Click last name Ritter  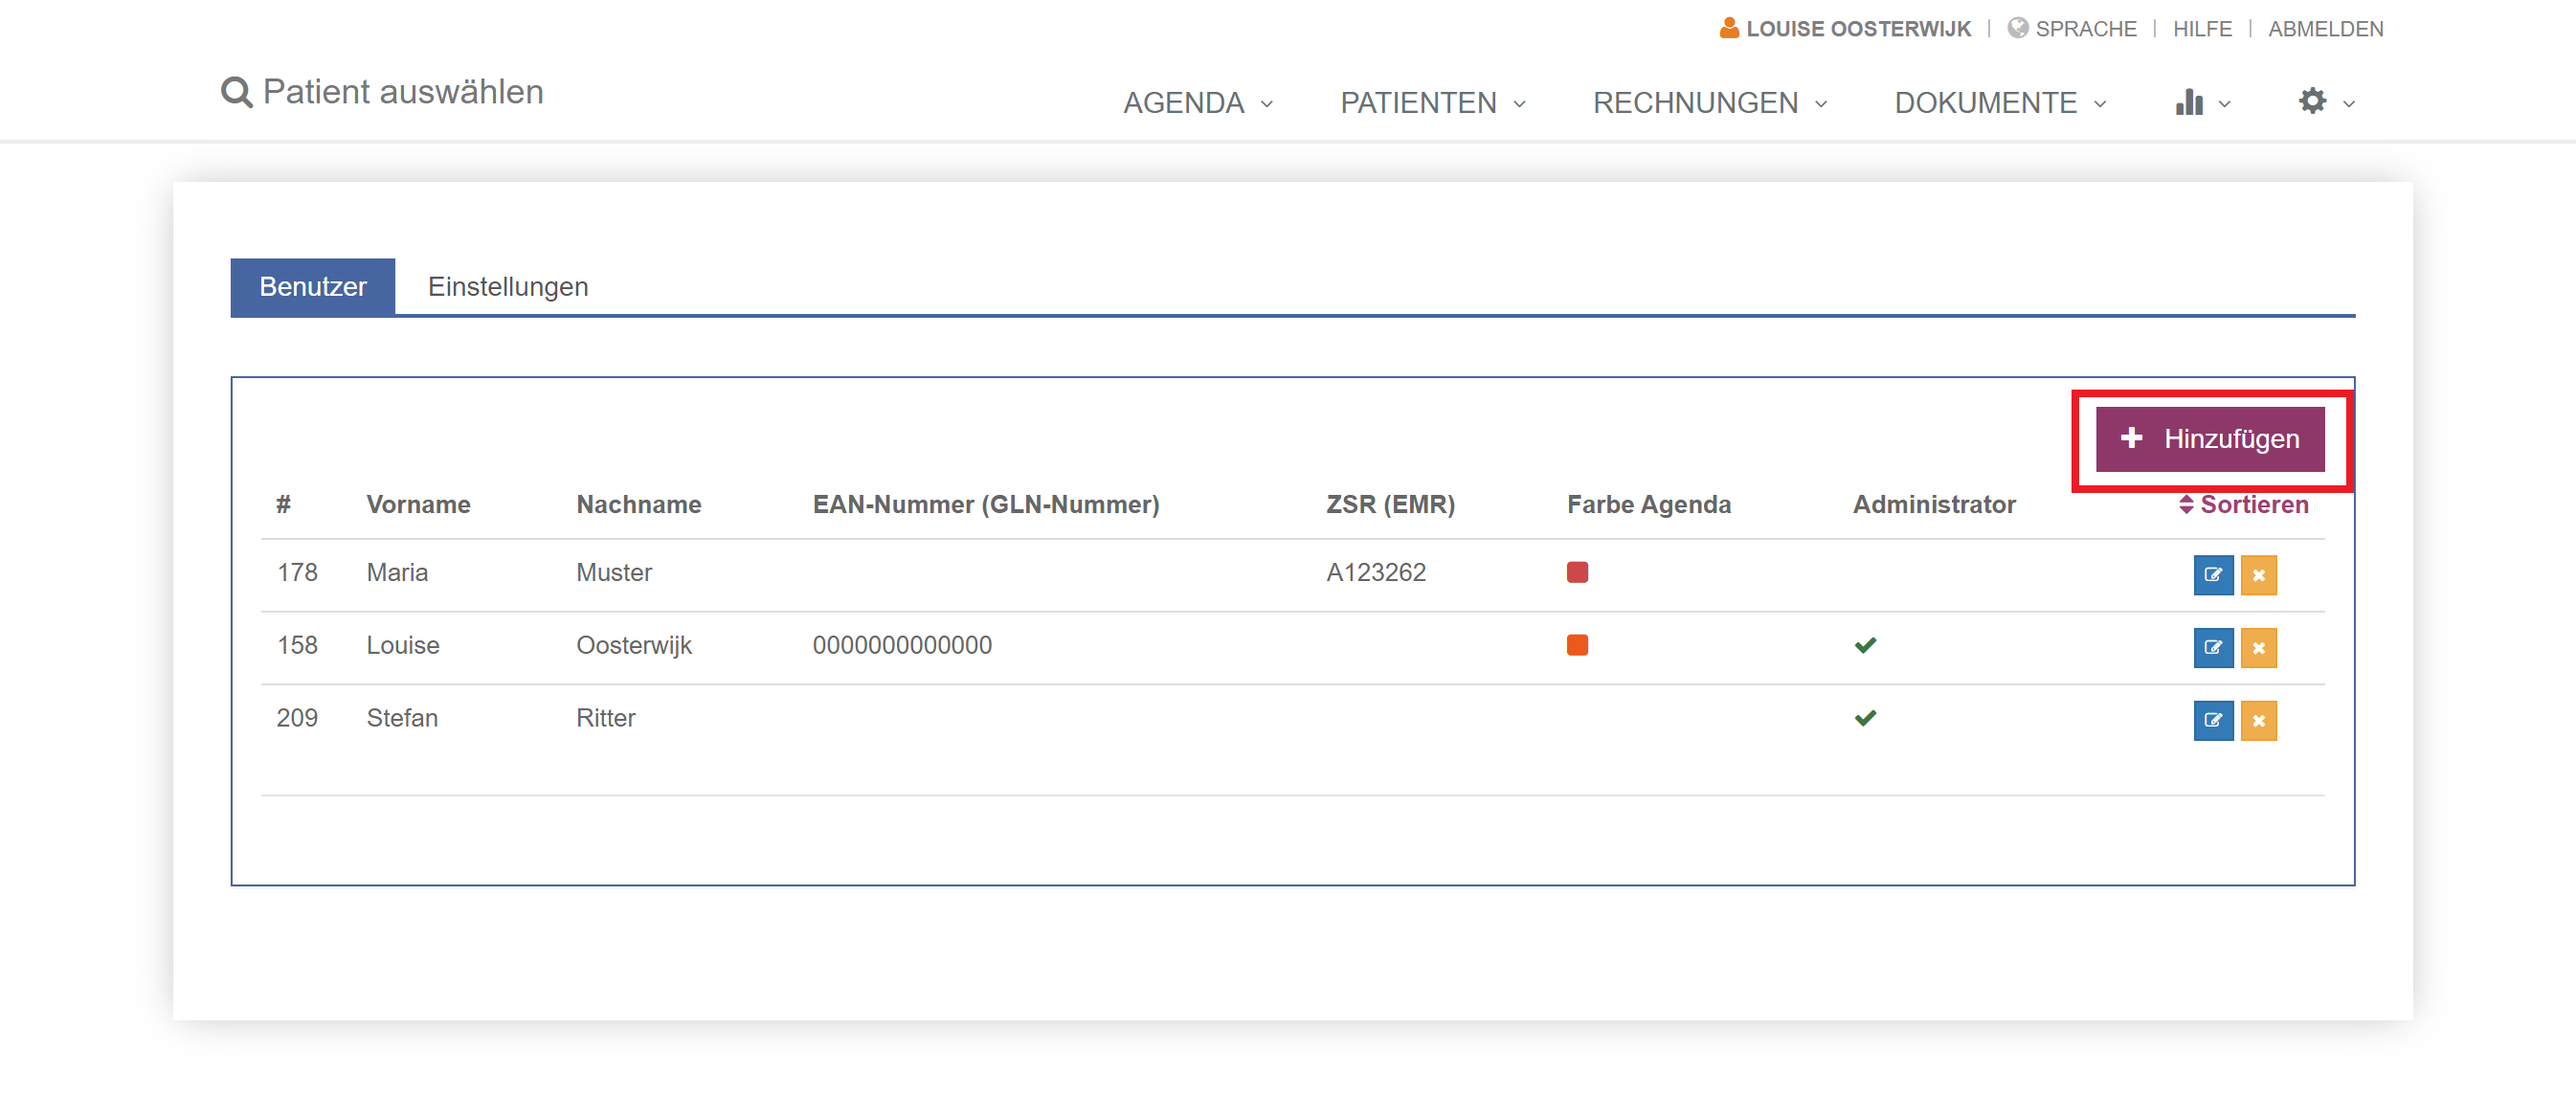click(606, 719)
